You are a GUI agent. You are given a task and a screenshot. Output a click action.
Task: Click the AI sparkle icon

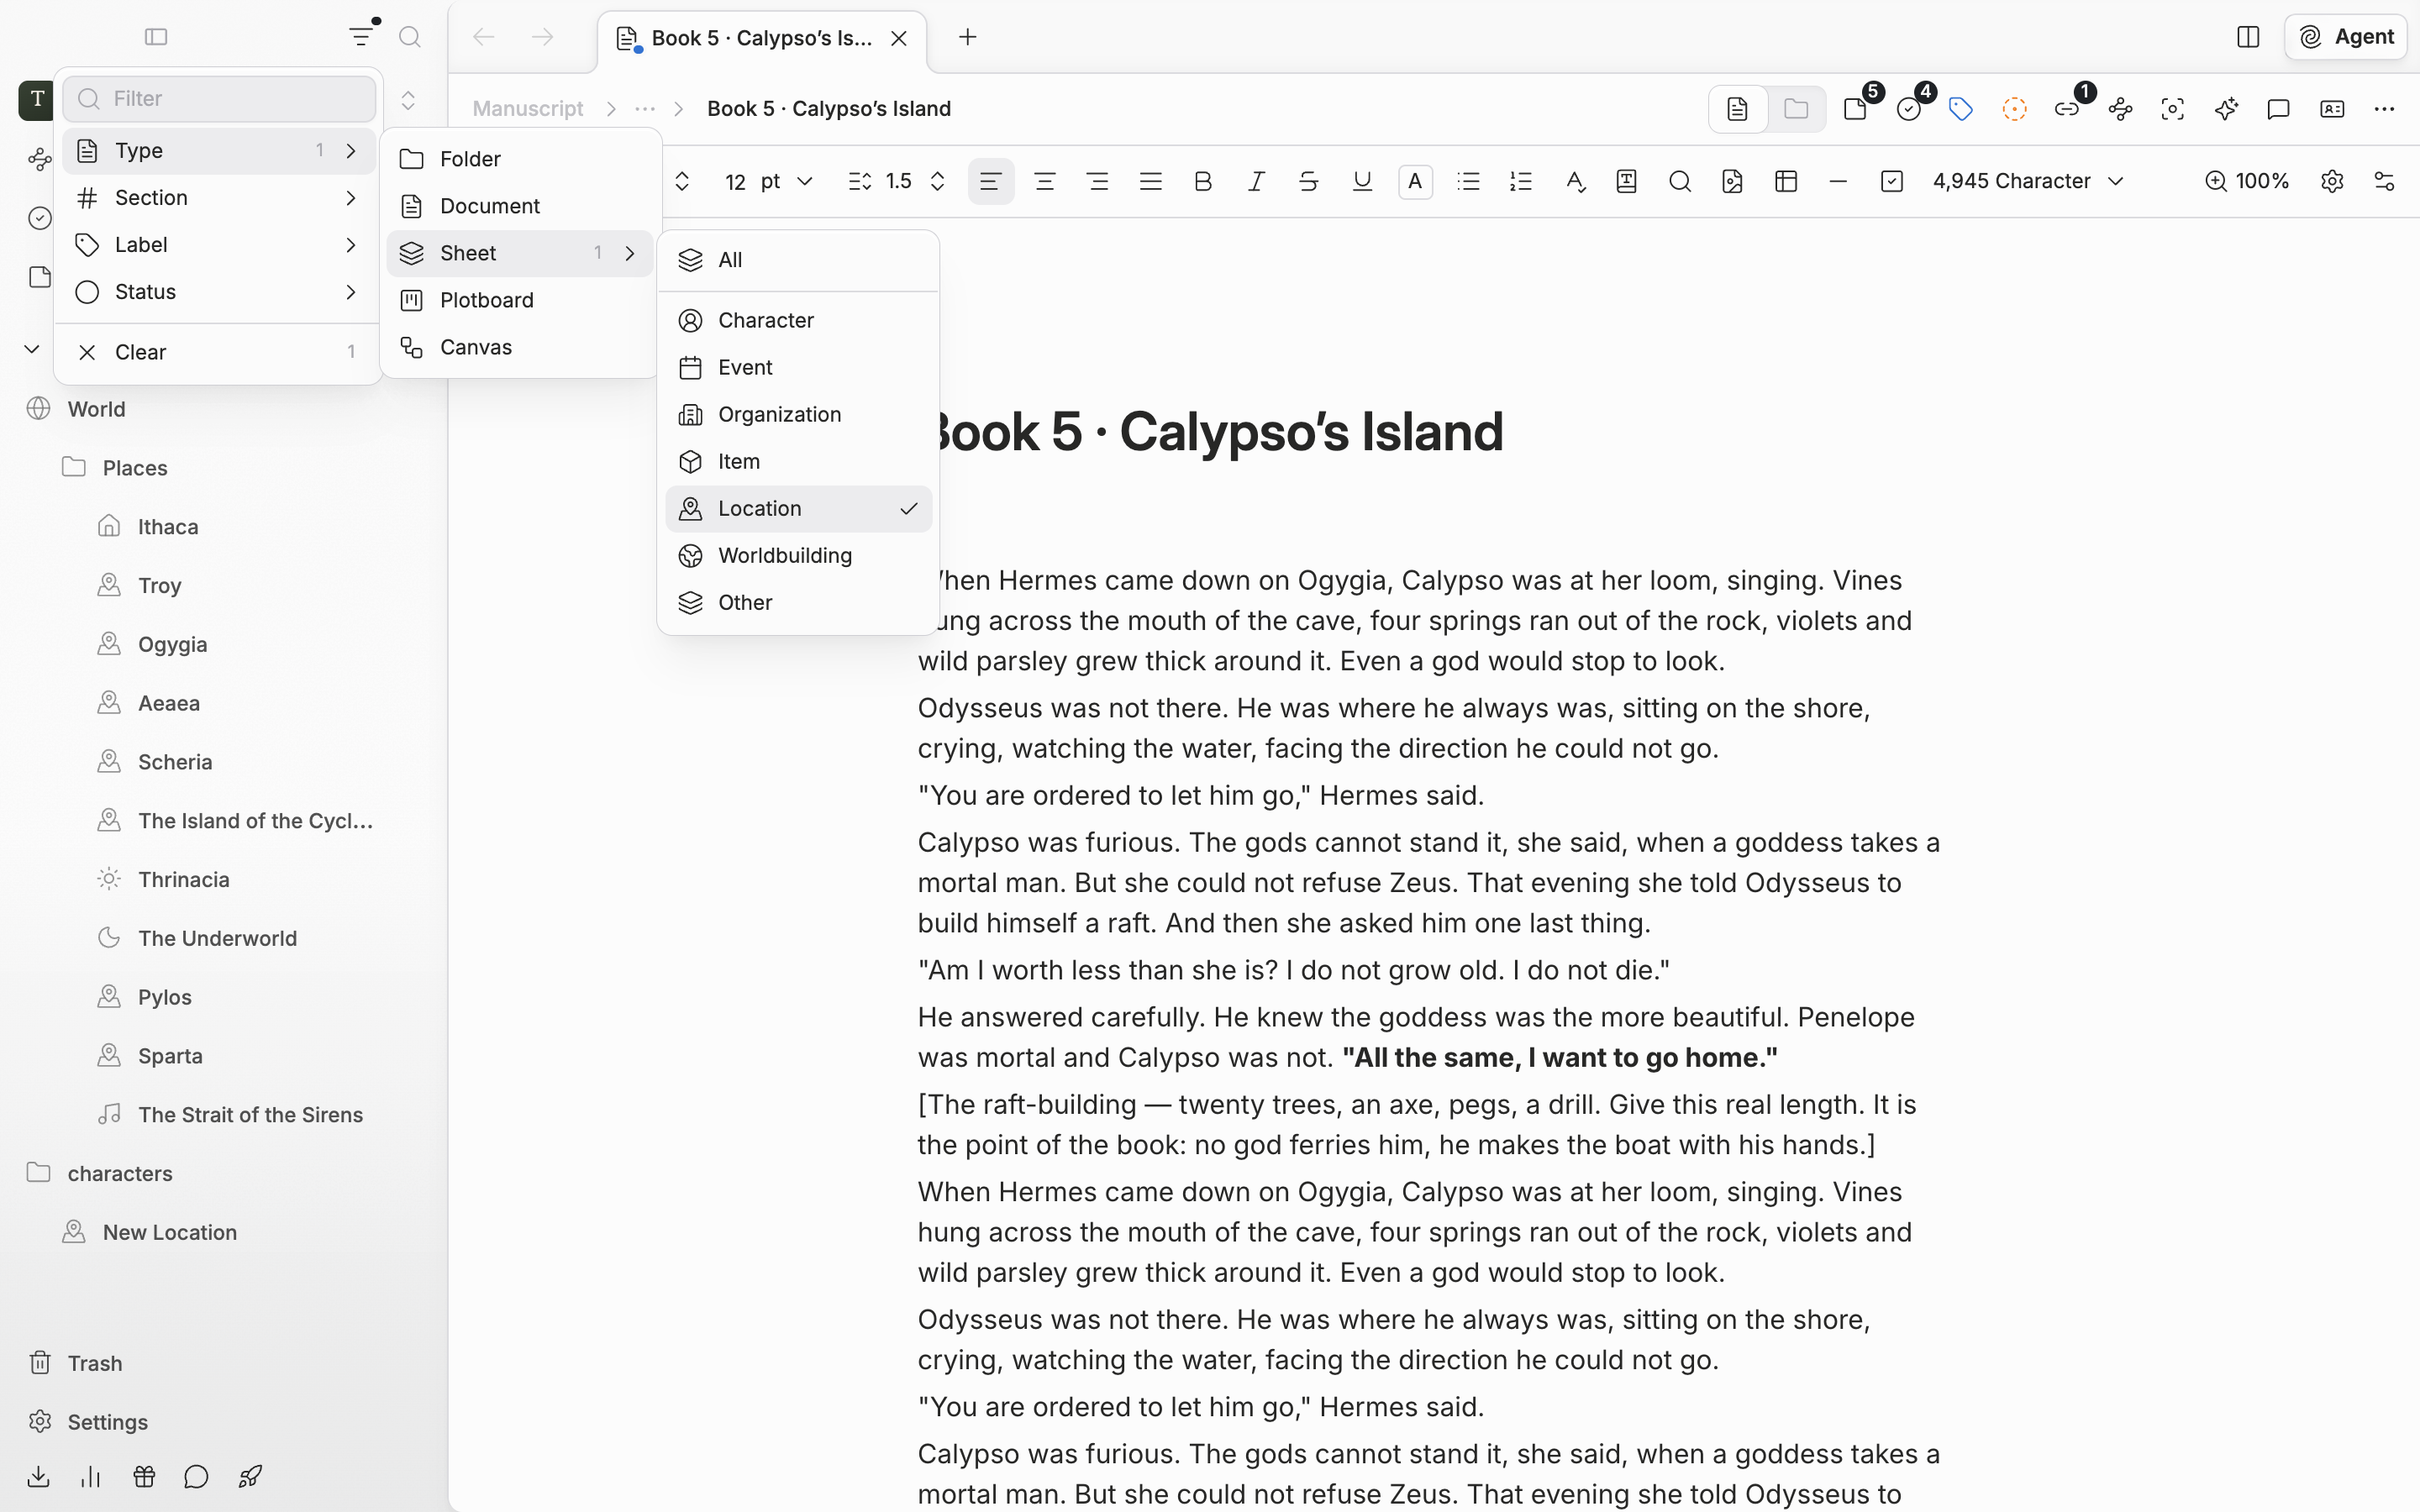[x=2226, y=109]
